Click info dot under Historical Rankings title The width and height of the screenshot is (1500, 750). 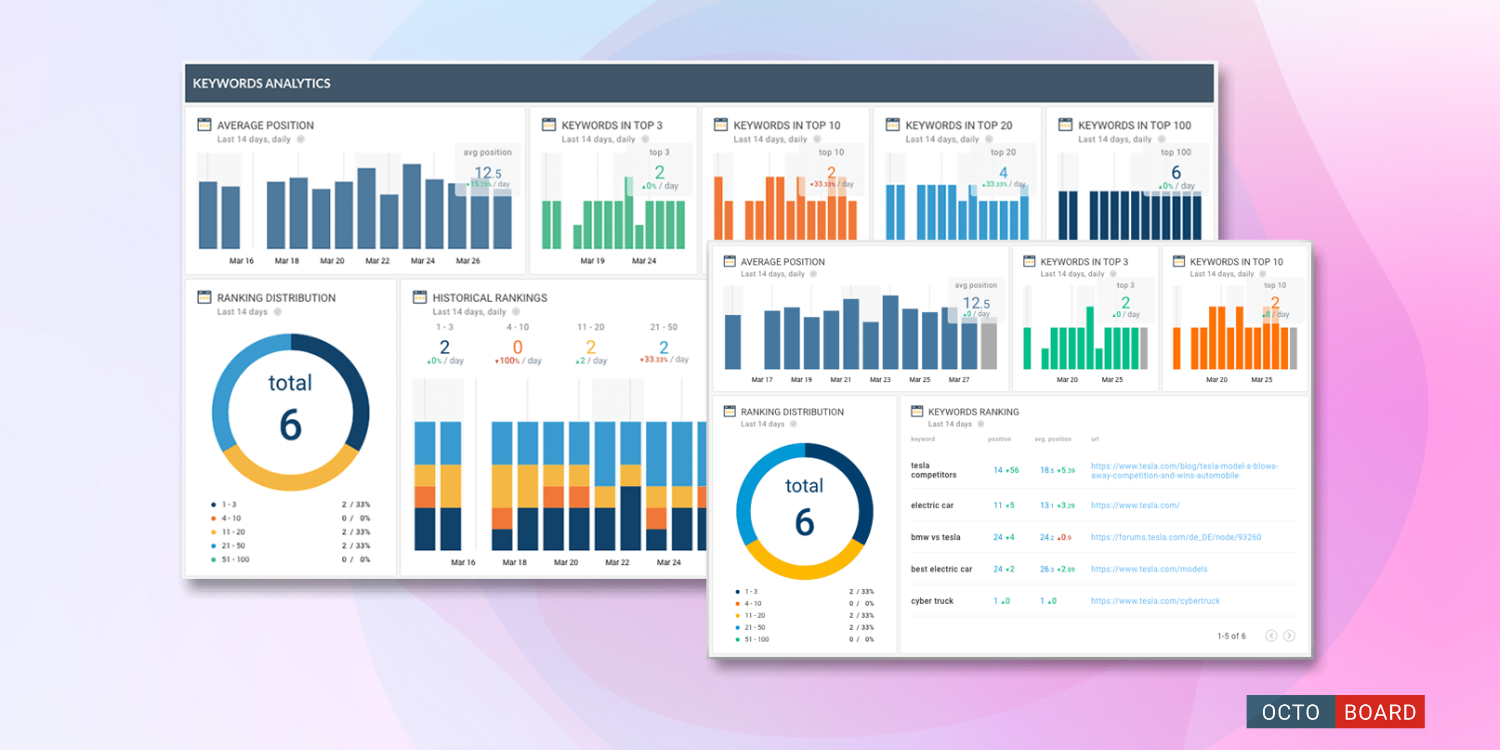click(516, 312)
